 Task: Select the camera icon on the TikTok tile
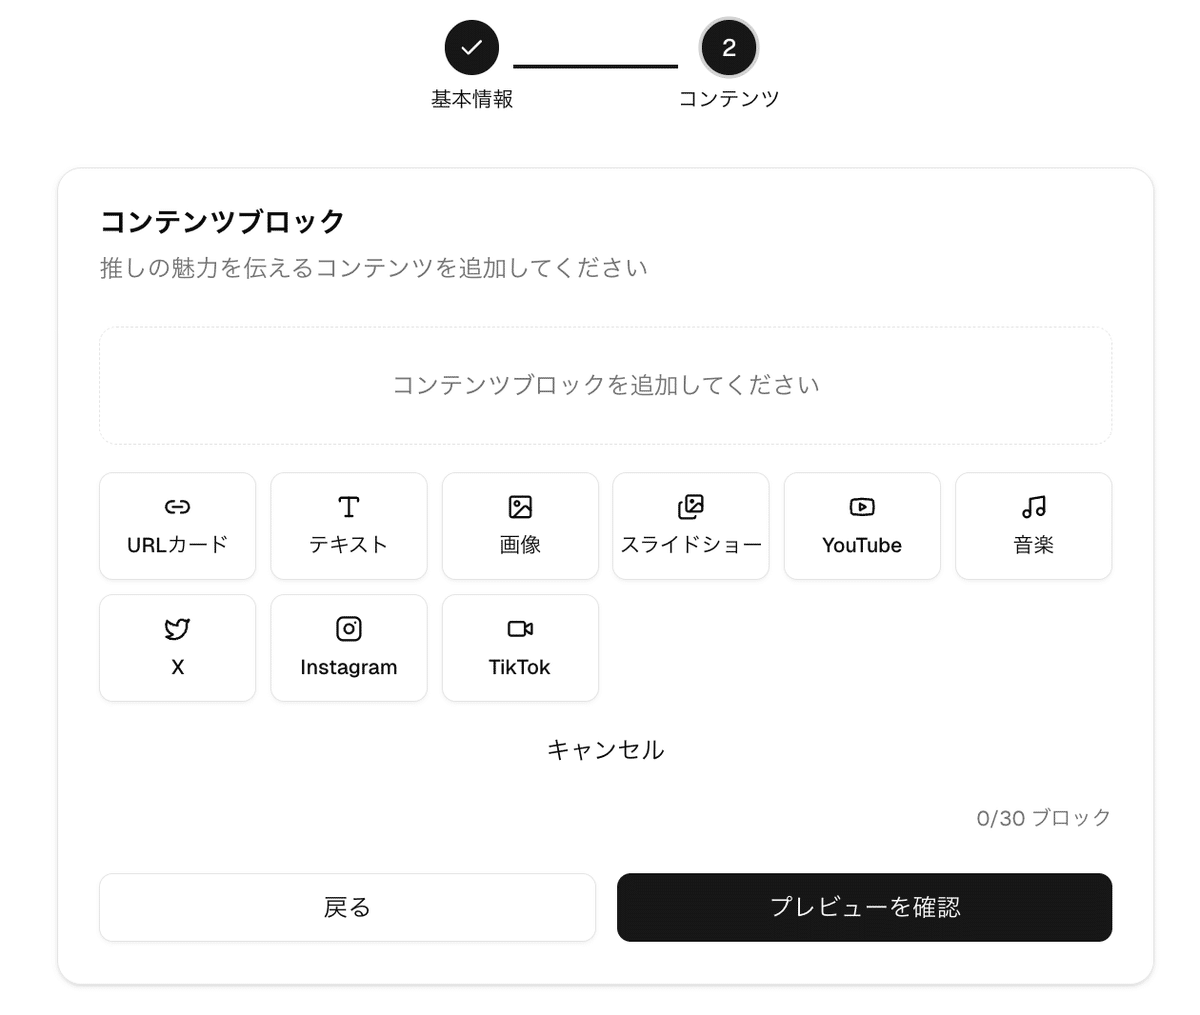(x=520, y=628)
